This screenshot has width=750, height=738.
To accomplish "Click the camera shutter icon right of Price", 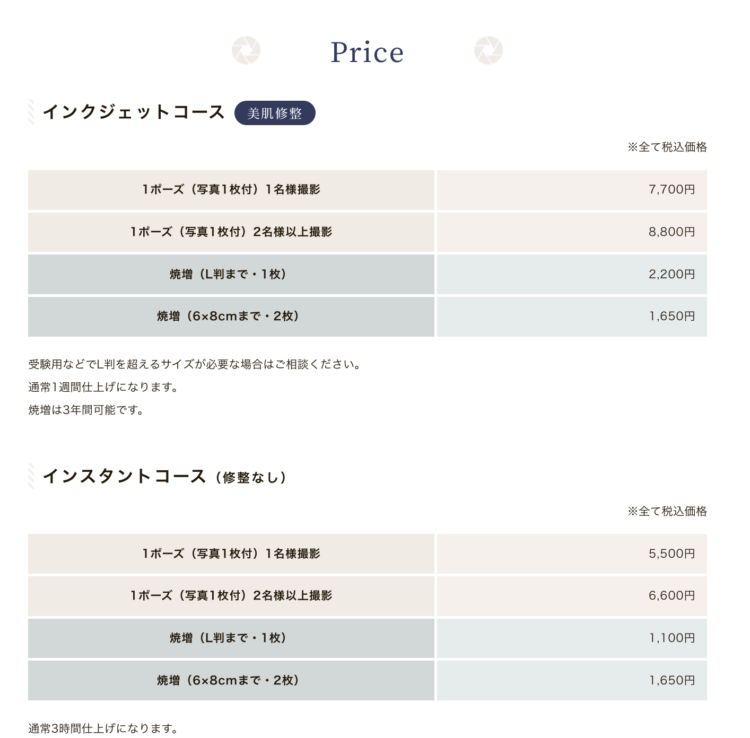I will [x=488, y=50].
